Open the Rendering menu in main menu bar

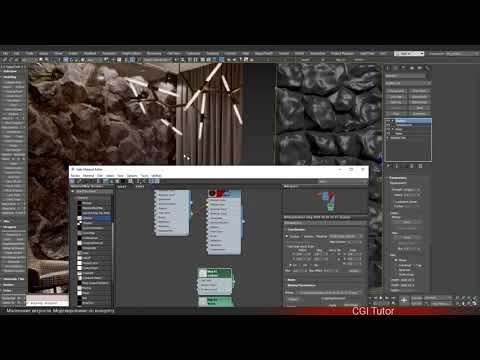click(x=154, y=53)
